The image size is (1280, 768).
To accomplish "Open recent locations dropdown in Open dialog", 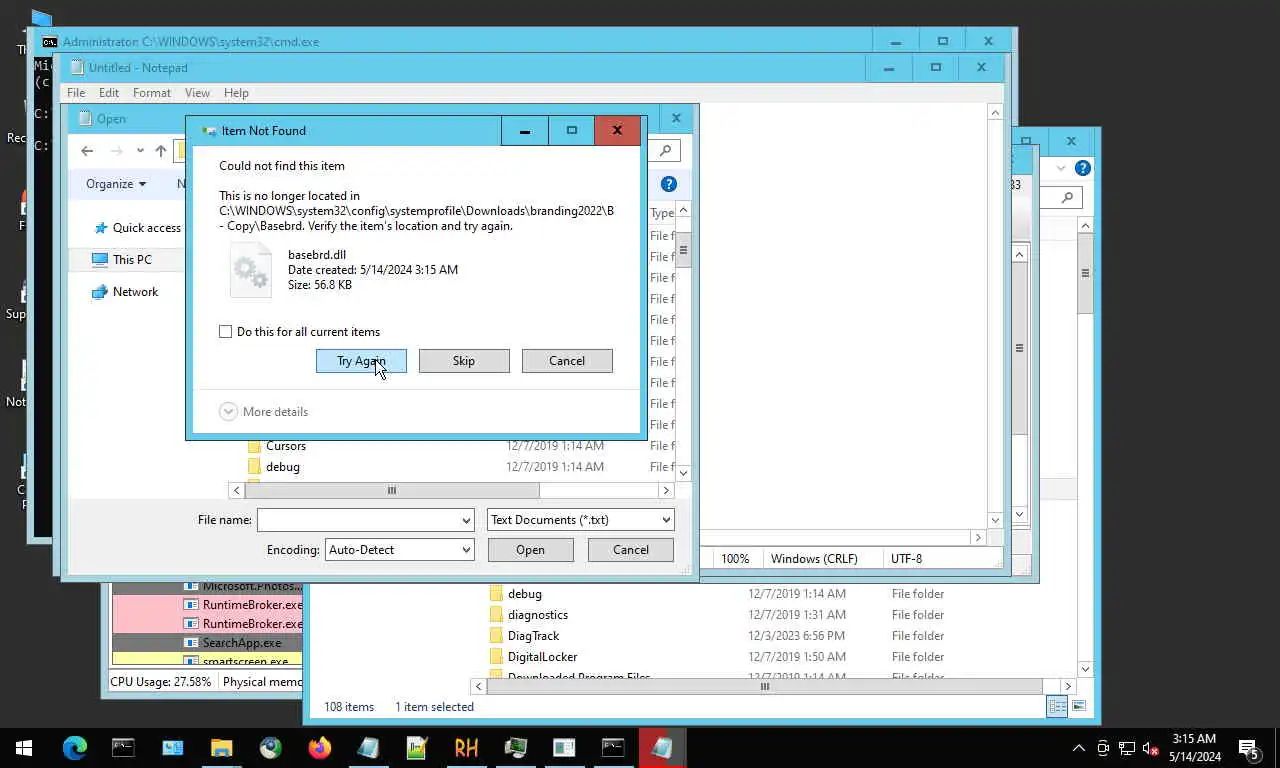I will [x=140, y=151].
